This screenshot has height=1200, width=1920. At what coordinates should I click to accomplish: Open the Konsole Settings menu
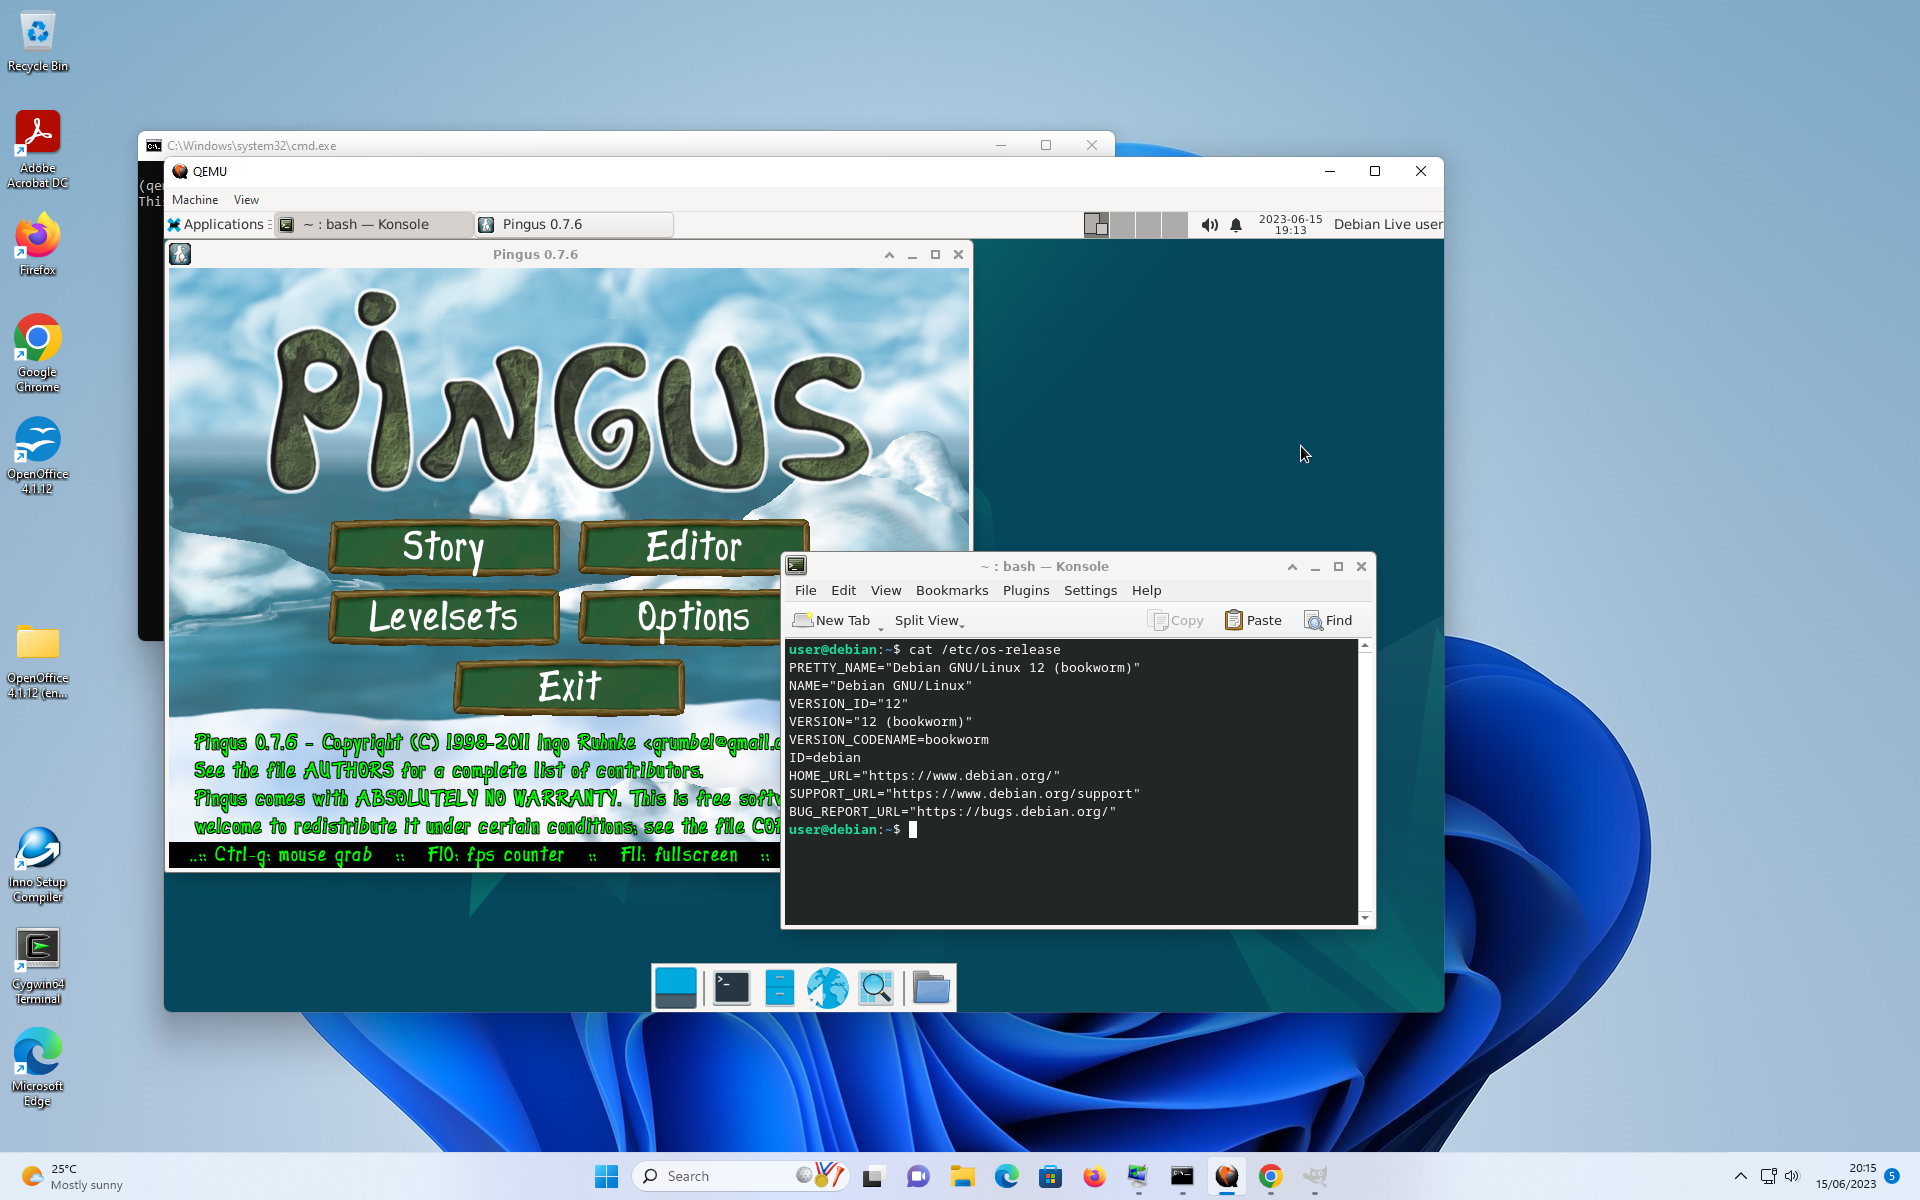(x=1090, y=591)
